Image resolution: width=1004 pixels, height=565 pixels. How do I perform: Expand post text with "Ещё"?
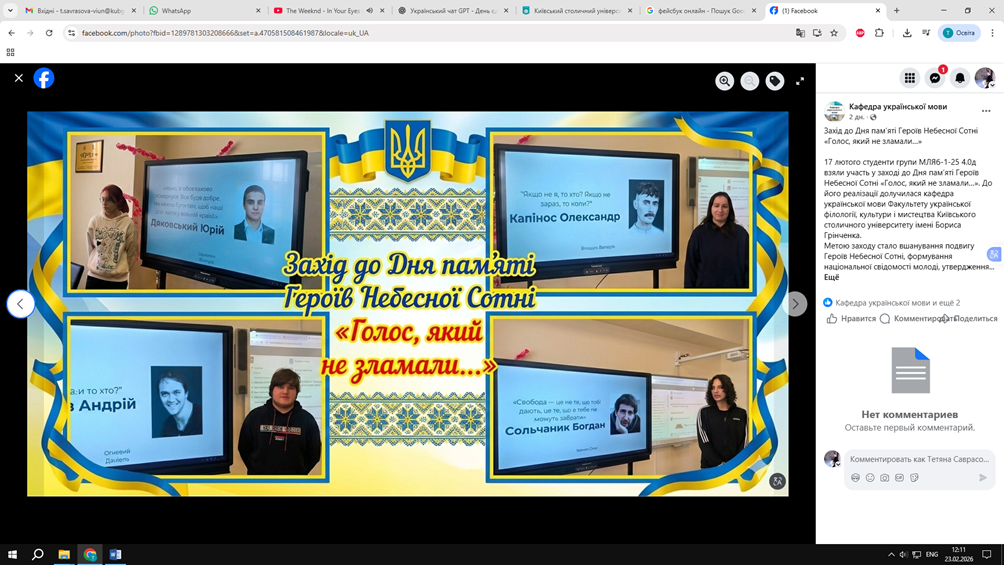coord(831,277)
